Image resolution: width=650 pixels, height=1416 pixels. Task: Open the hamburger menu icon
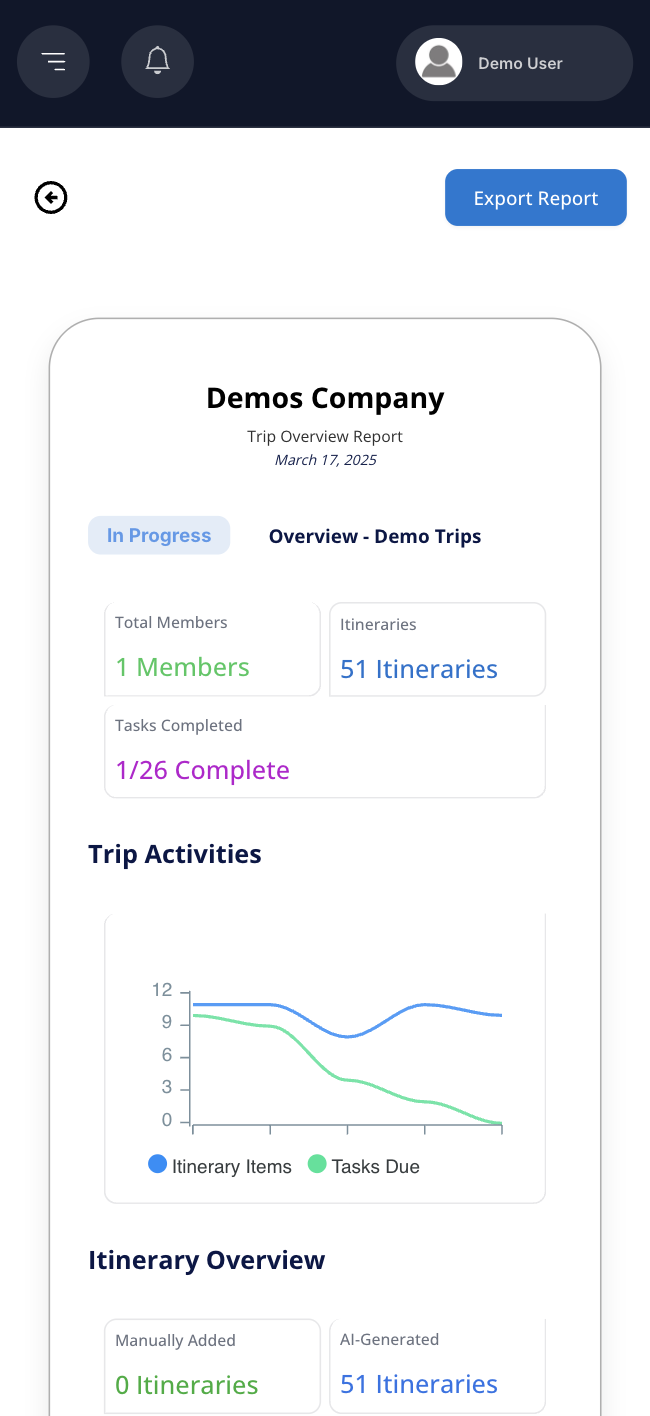pyautogui.click(x=53, y=62)
